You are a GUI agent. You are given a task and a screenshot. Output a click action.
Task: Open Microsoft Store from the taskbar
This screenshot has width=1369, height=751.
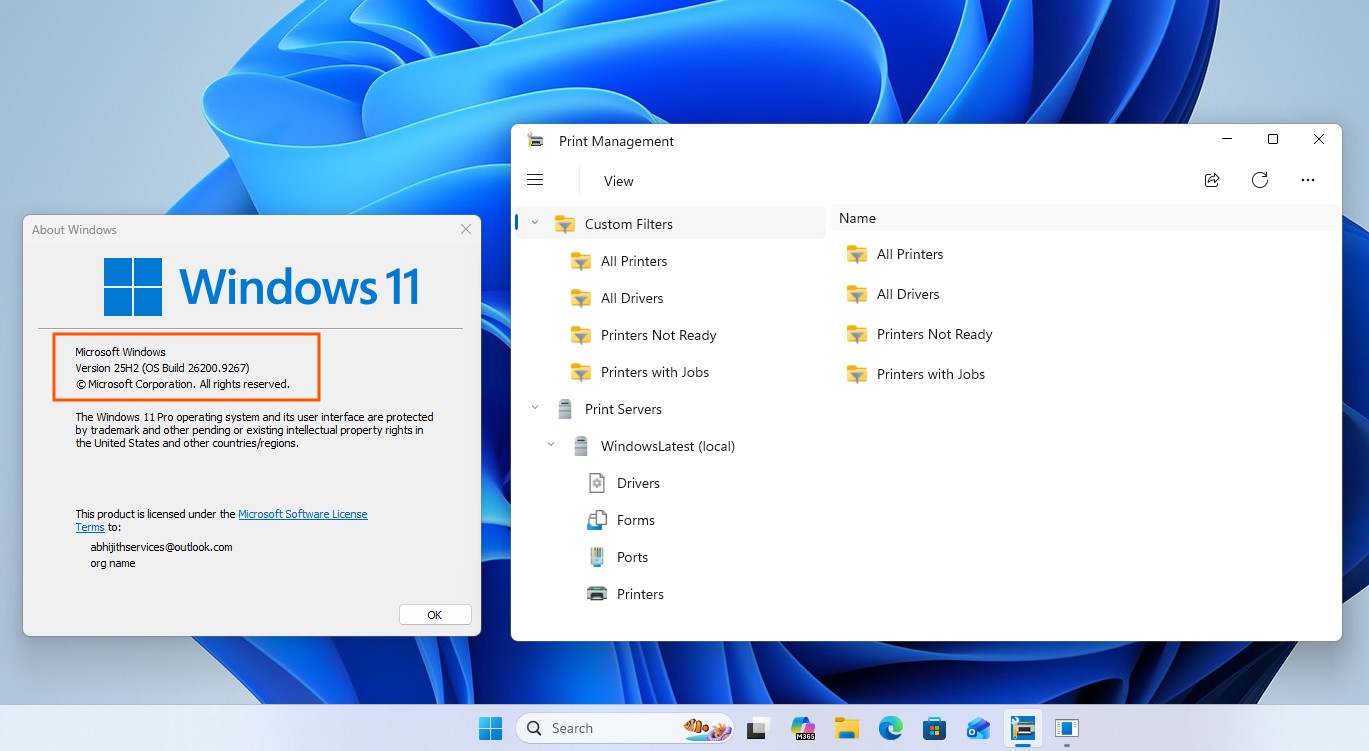click(934, 728)
